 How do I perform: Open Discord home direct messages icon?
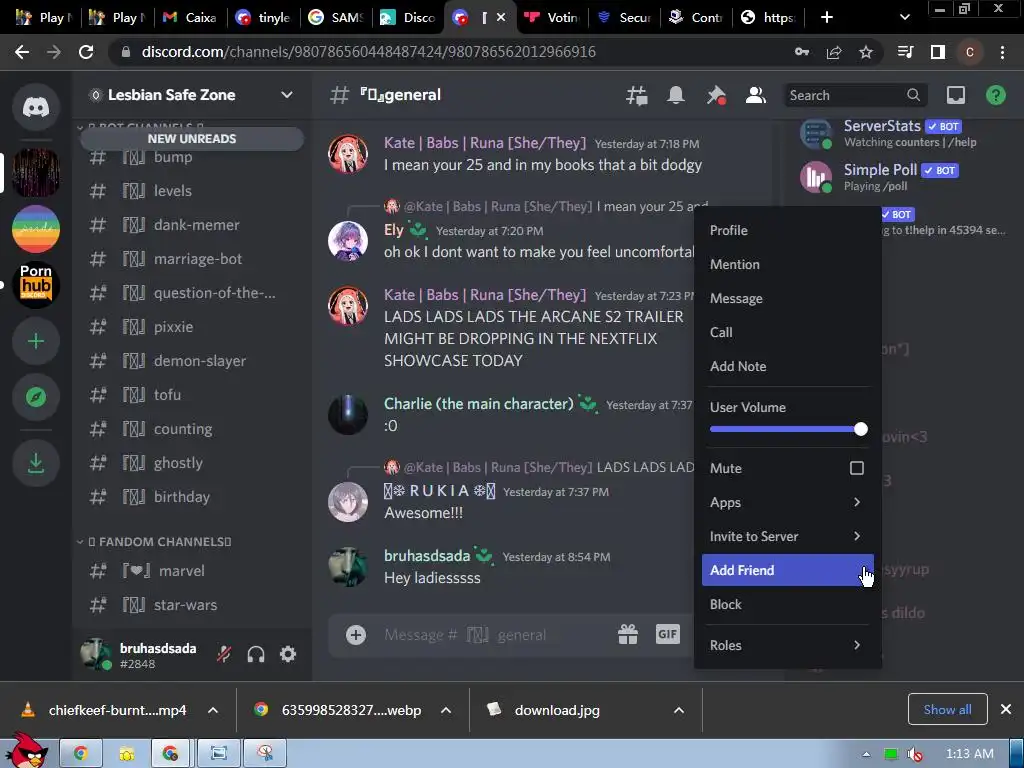click(36, 106)
